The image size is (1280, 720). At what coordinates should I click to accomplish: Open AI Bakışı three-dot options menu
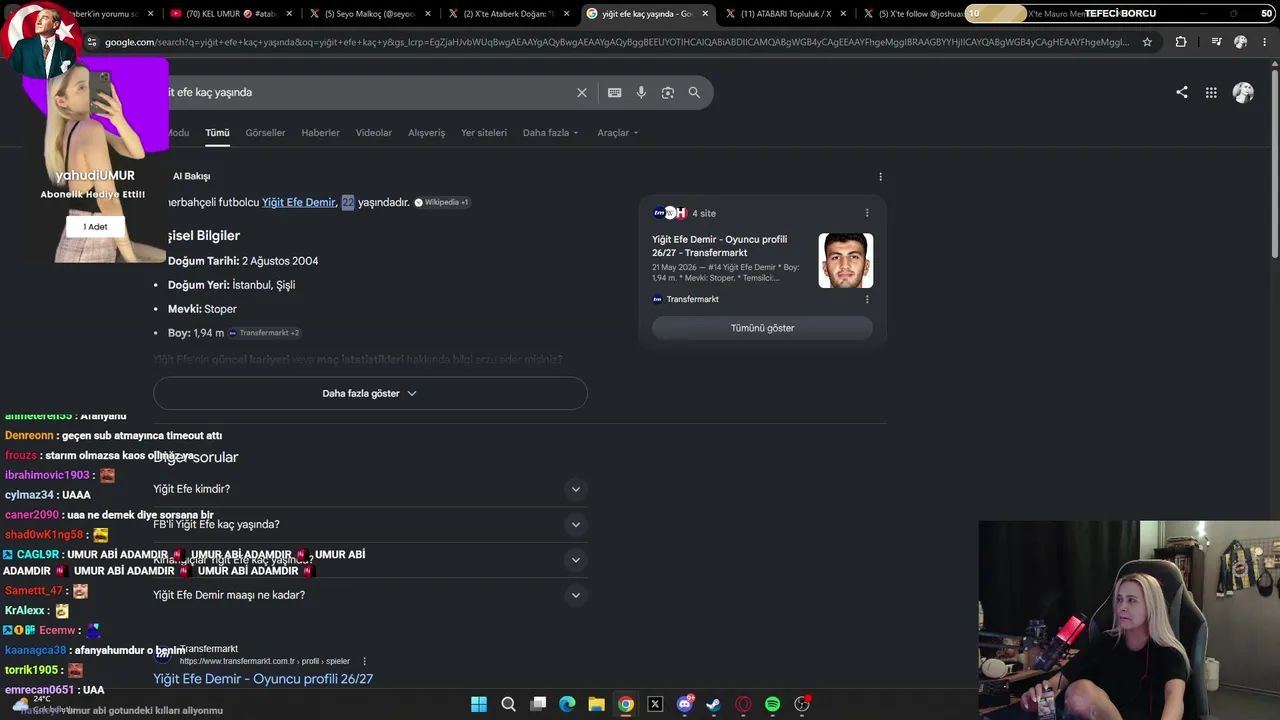pyautogui.click(x=880, y=176)
